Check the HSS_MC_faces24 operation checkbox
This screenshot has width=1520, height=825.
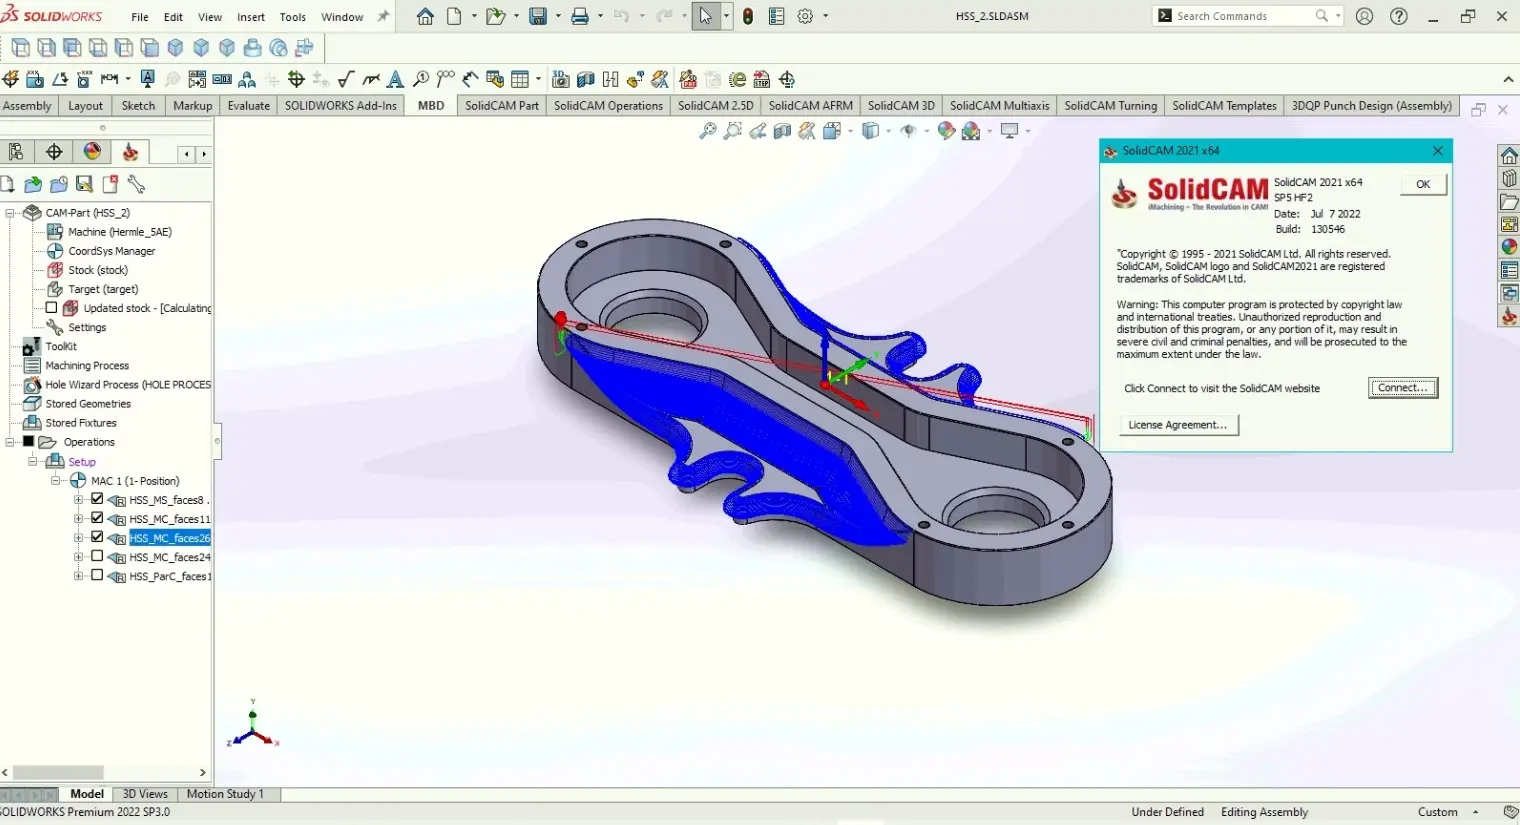(x=97, y=556)
